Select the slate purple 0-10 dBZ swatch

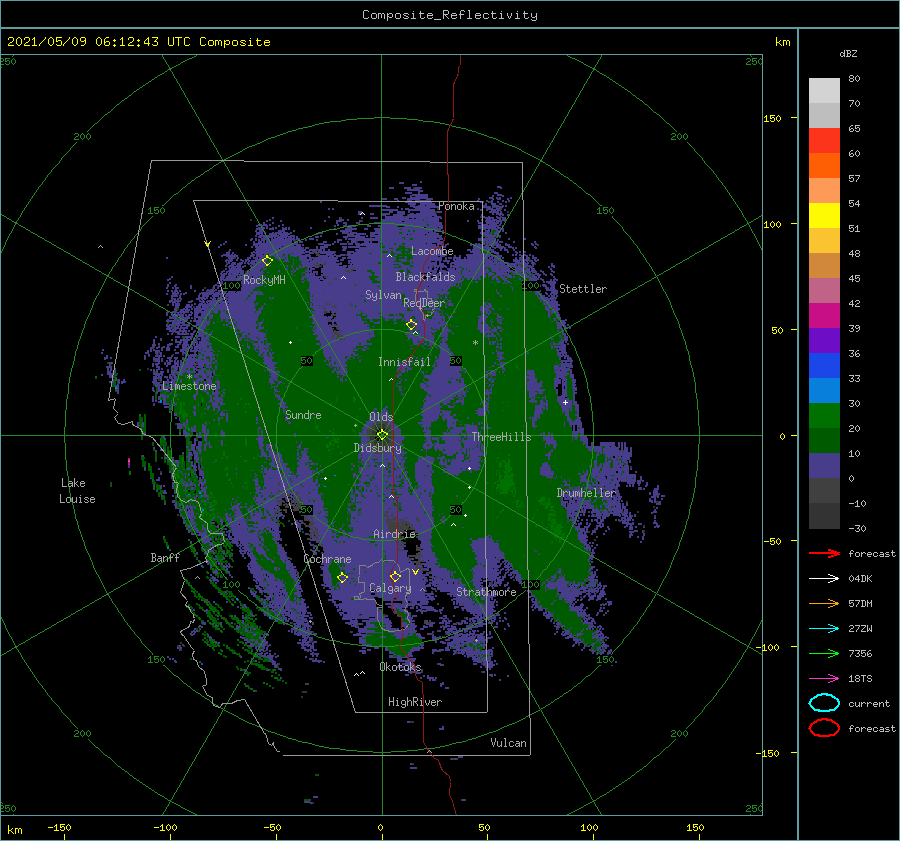[x=824, y=466]
